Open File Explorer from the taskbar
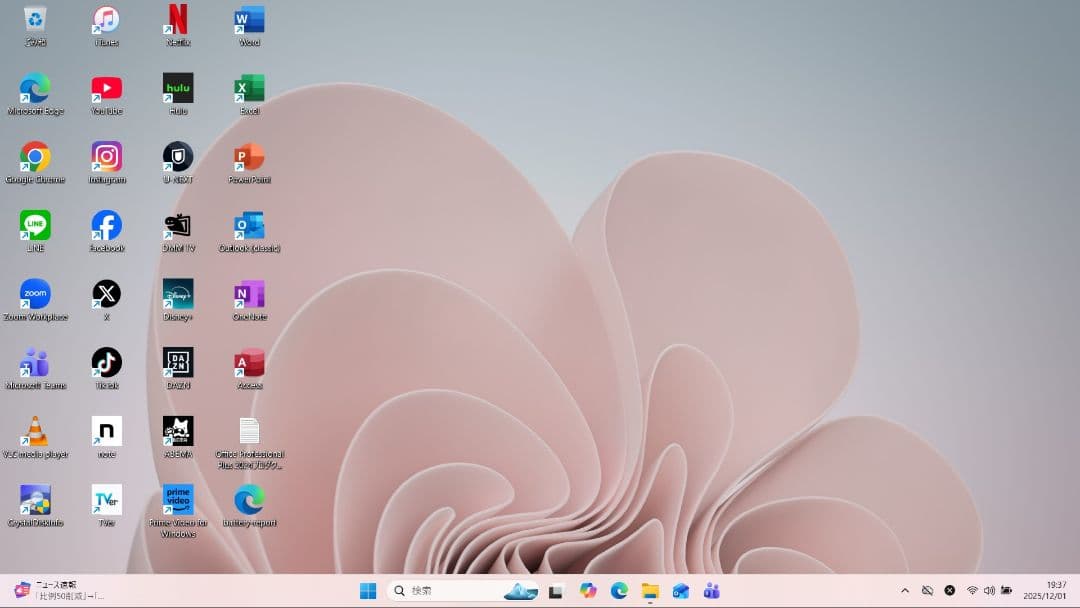 tap(650, 591)
